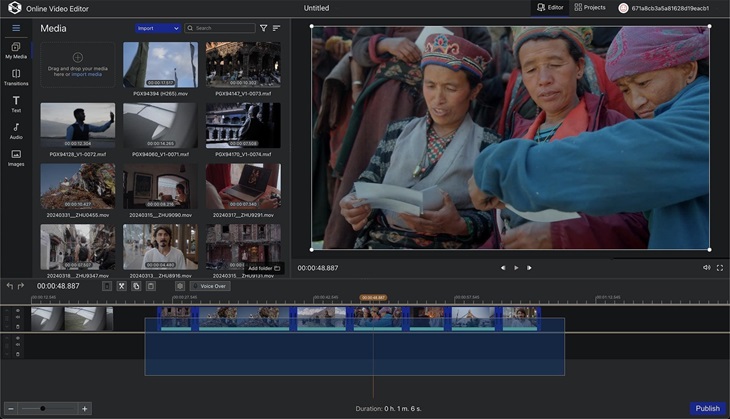Collapse the sidebar with hamburger menu
The image size is (730, 419).
click(x=16, y=28)
